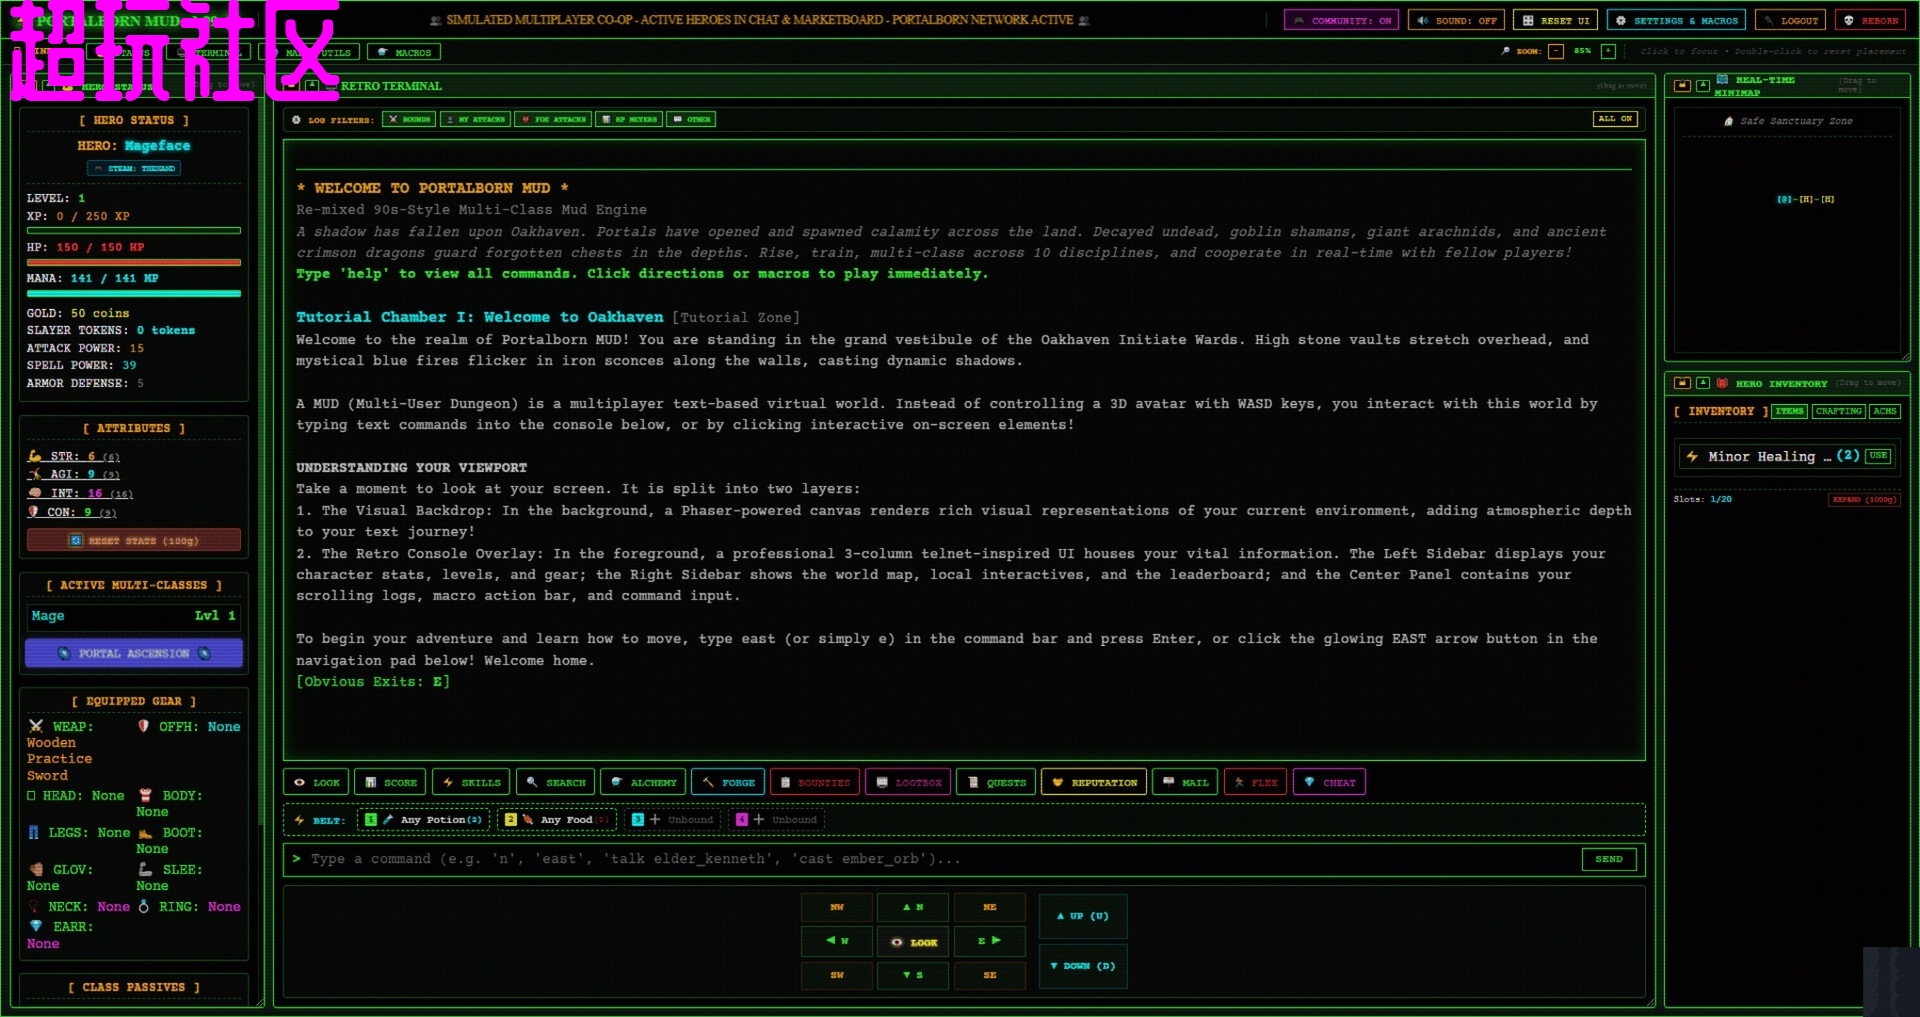Viewport: 1920px width, 1017px height.
Task: Click the Hero Inventory dock icon
Action: coord(1683,383)
